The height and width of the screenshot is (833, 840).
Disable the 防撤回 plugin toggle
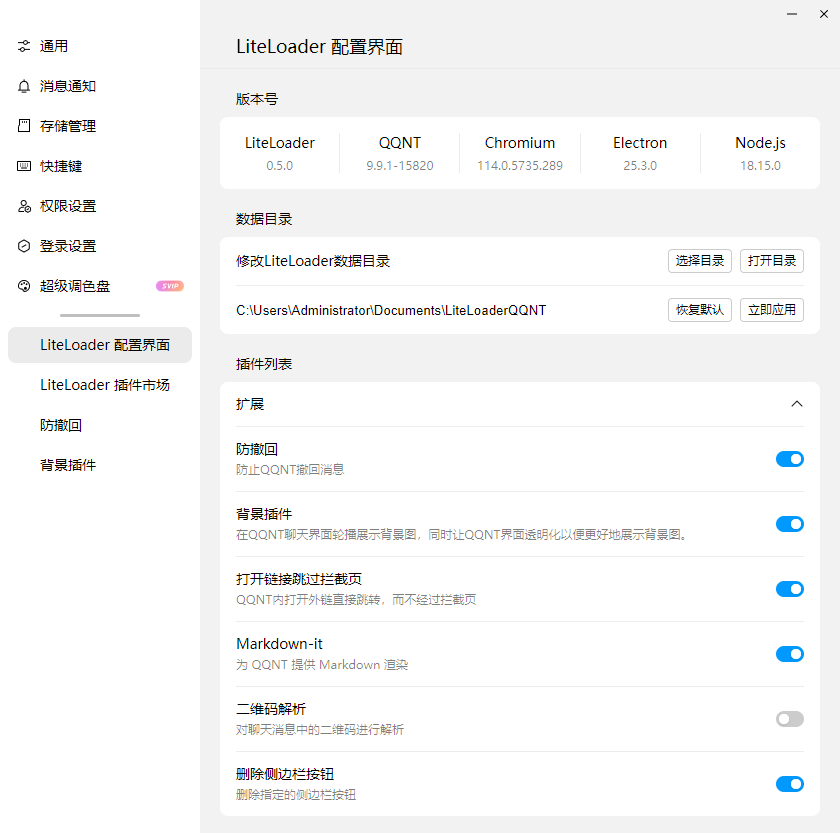(x=790, y=459)
